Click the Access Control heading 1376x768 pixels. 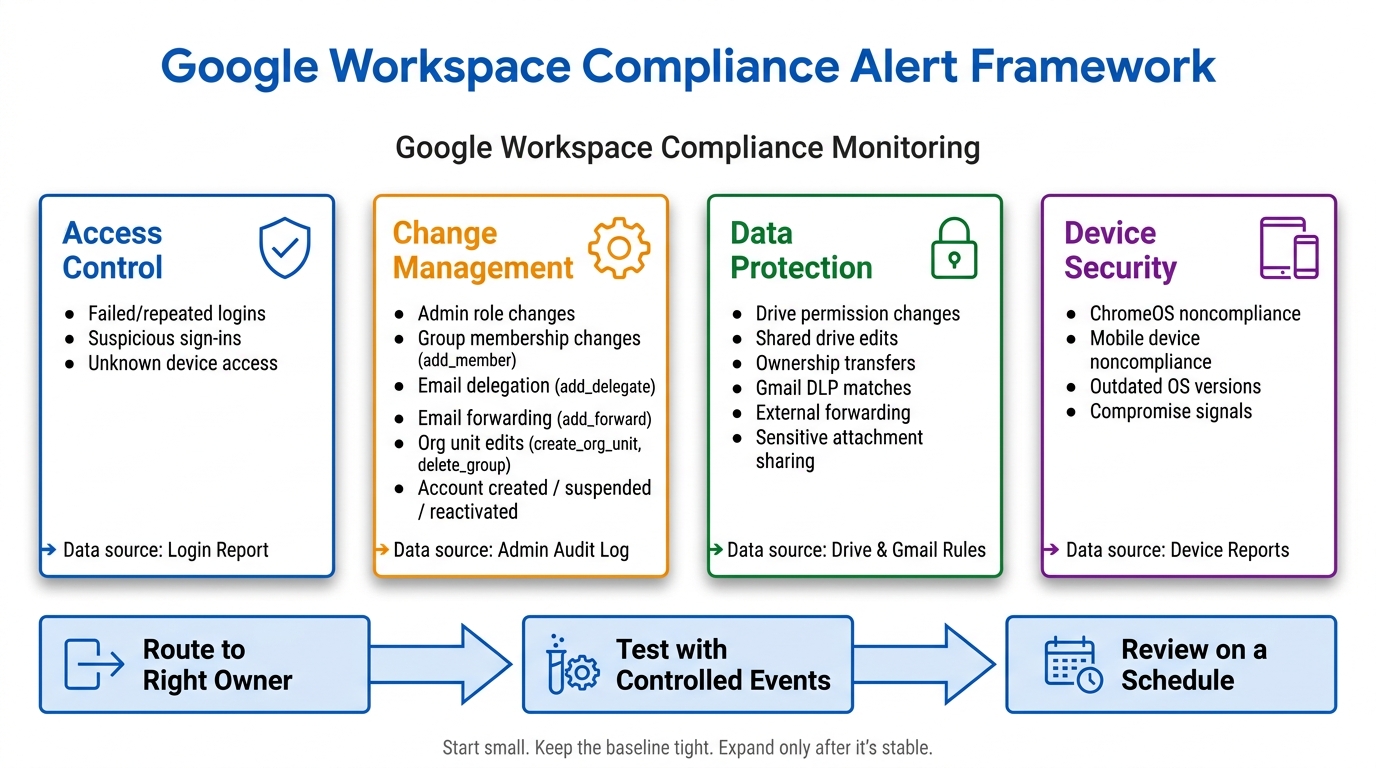(112, 250)
